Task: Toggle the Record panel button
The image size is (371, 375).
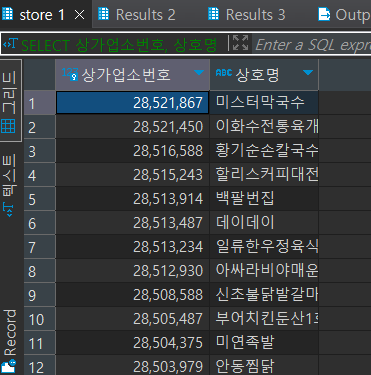Action: pos(10,340)
